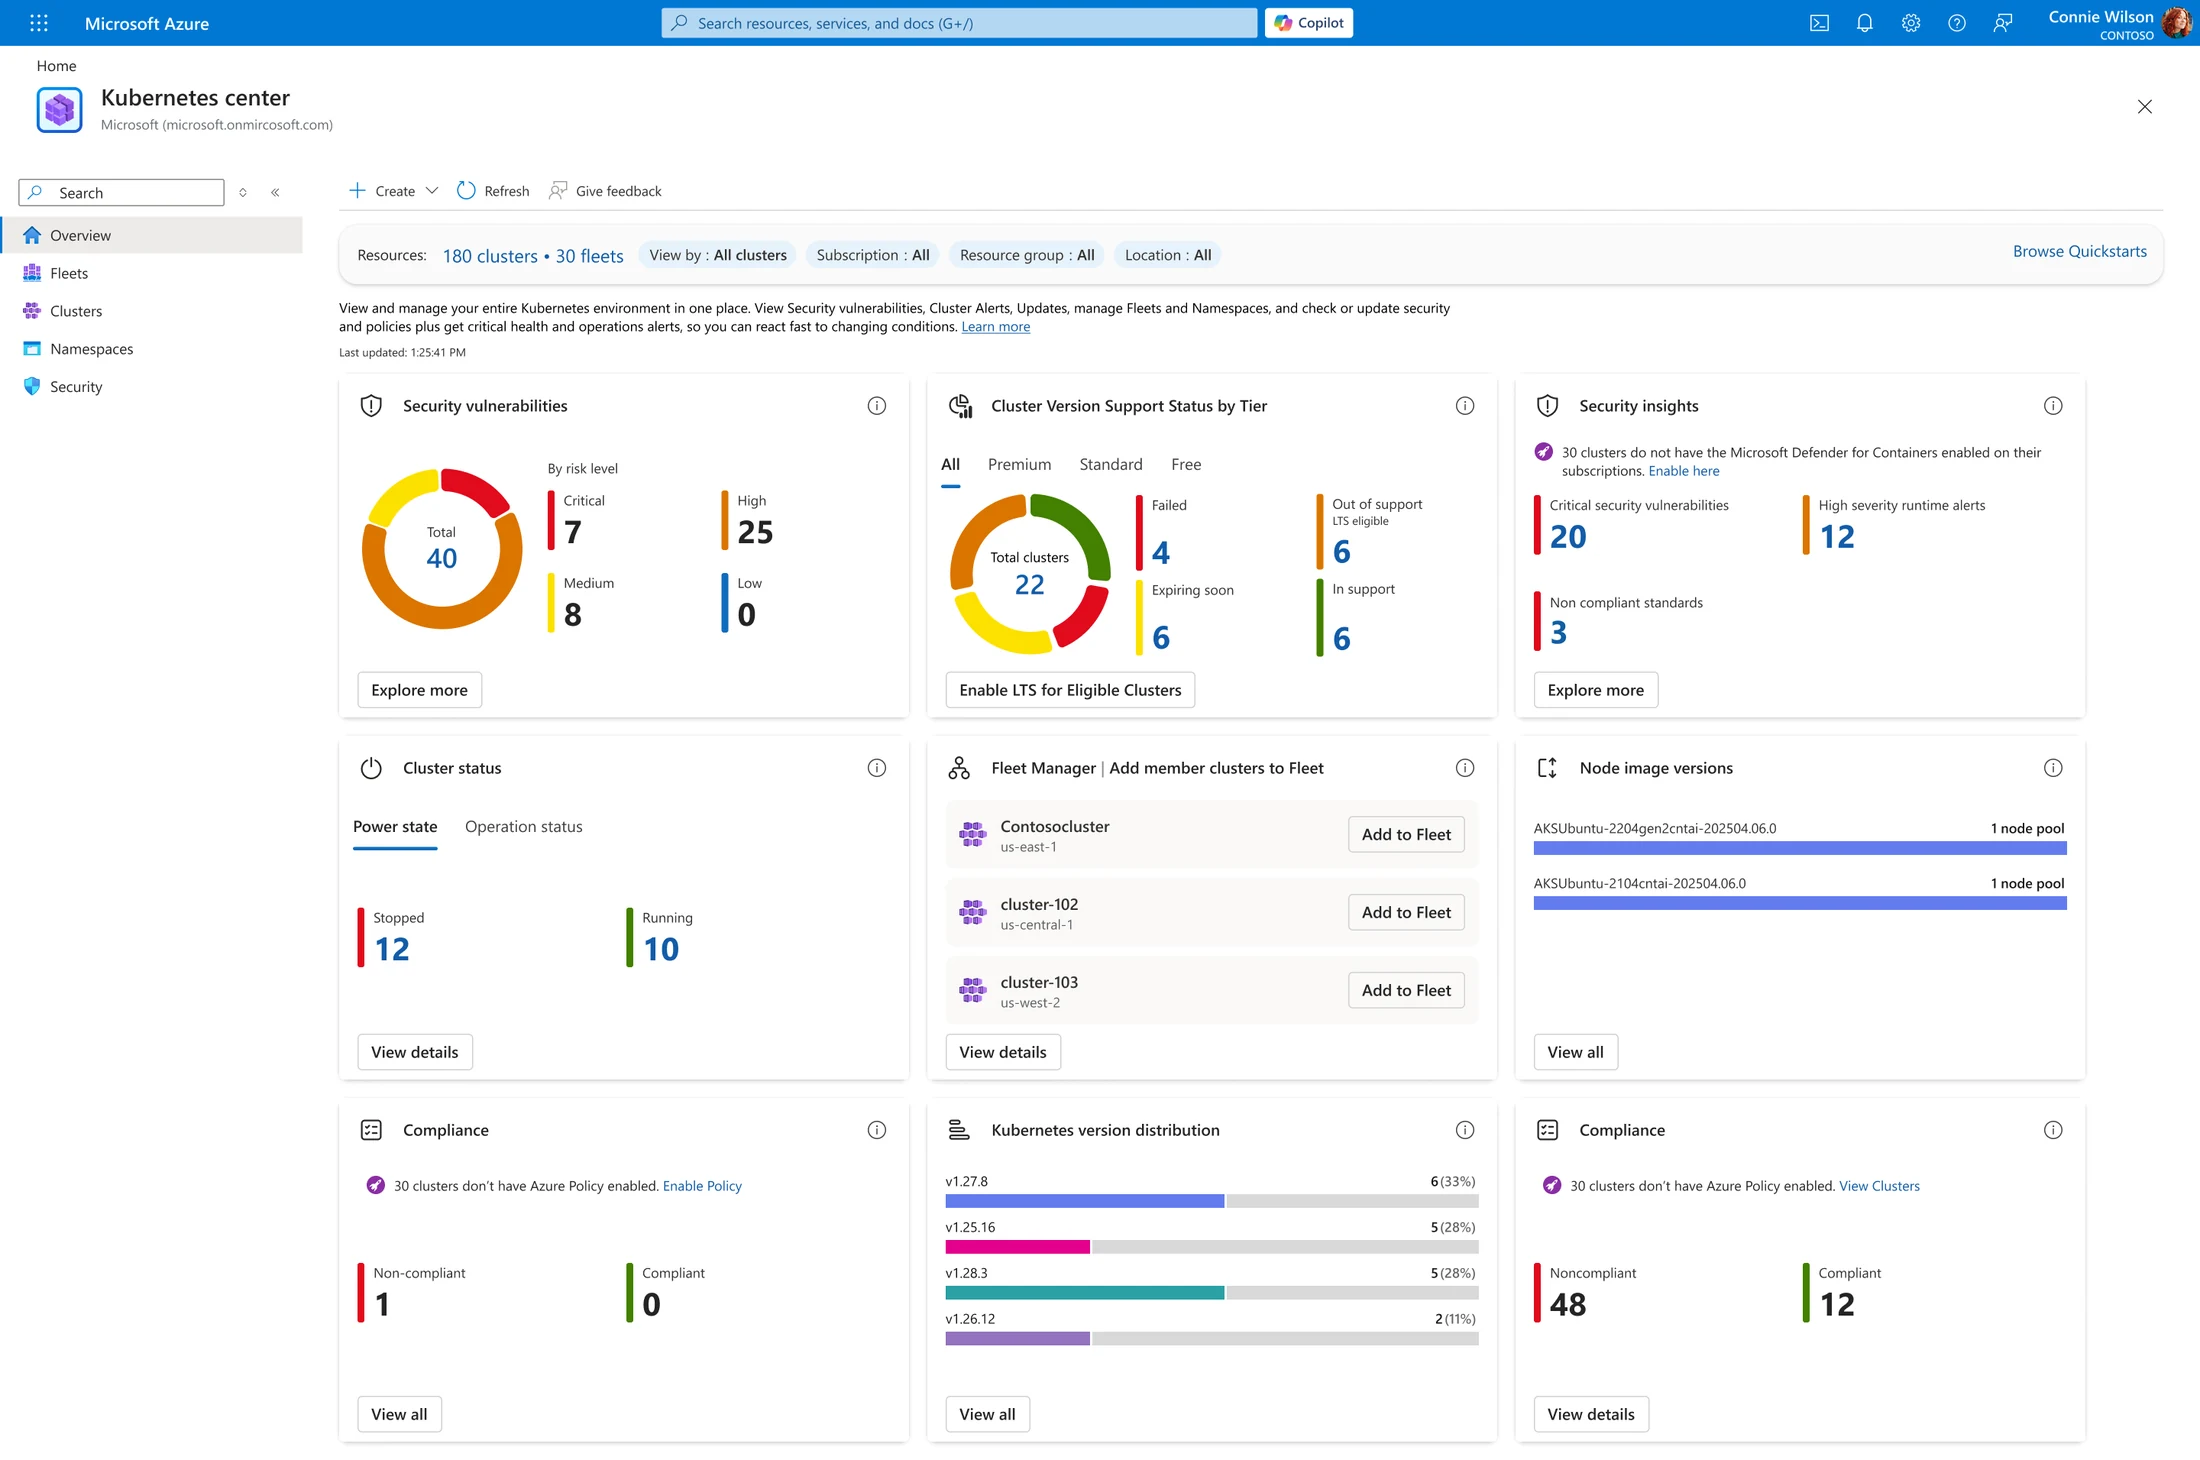Expand the Create dropdown
The height and width of the screenshot is (1460, 2200).
[x=394, y=191]
